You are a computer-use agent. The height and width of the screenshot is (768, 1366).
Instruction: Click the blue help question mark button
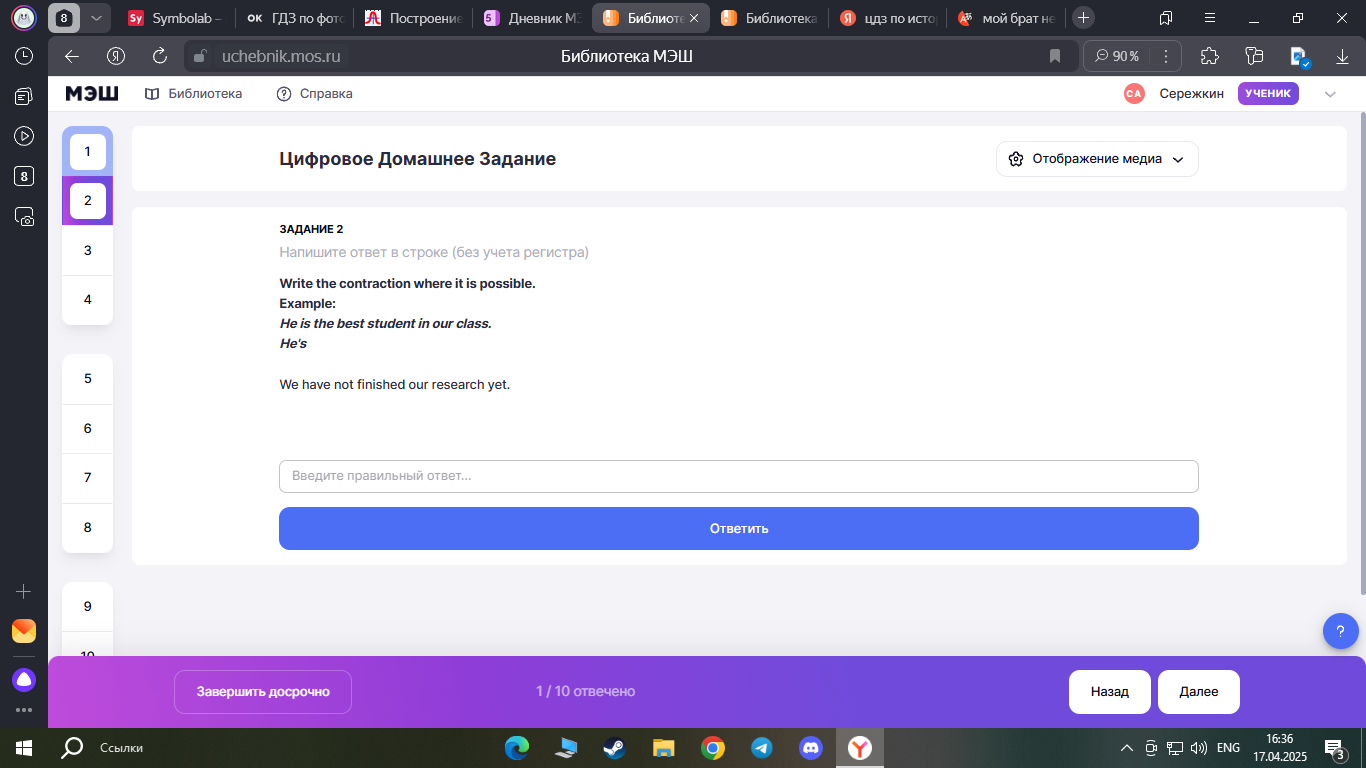[1340, 631]
